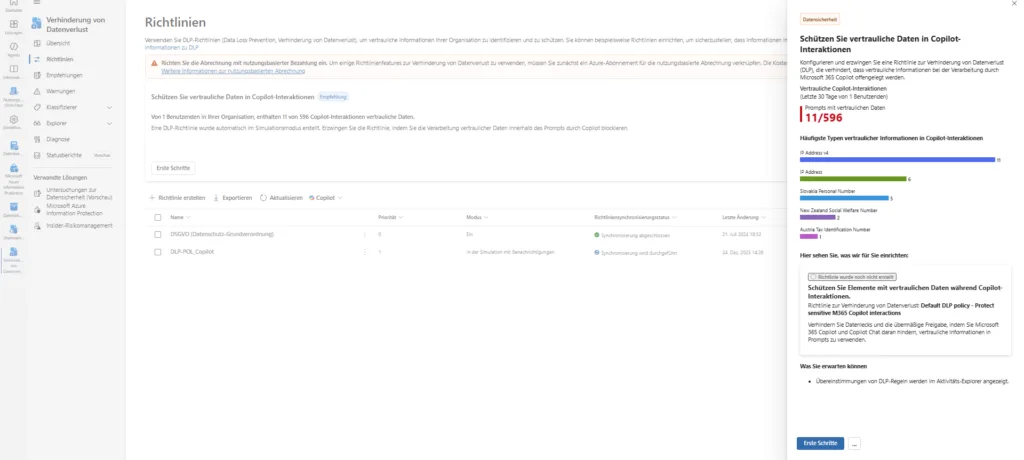The width and height of the screenshot is (1024, 460).
Task: Open Empfehlungen in the sidebar
Action: [65, 75]
